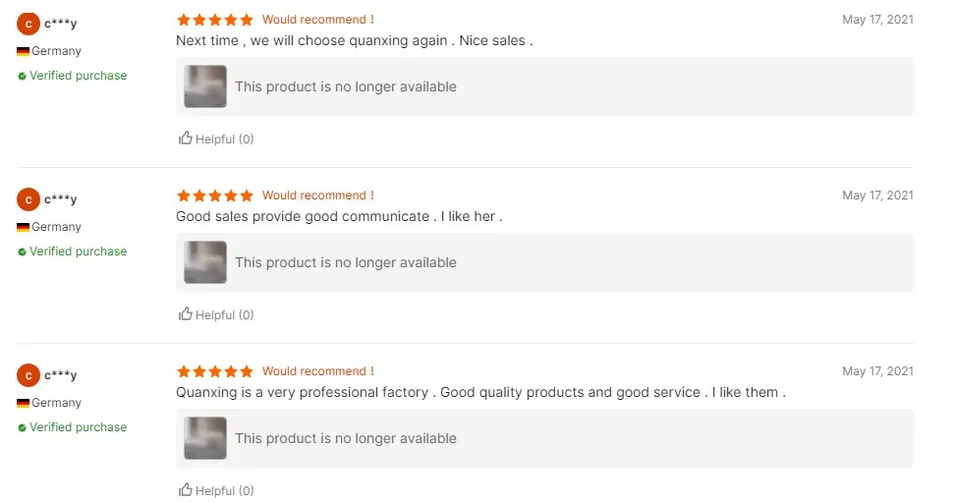Click Germany flag icon in third review
954x503 pixels.
tap(23, 403)
